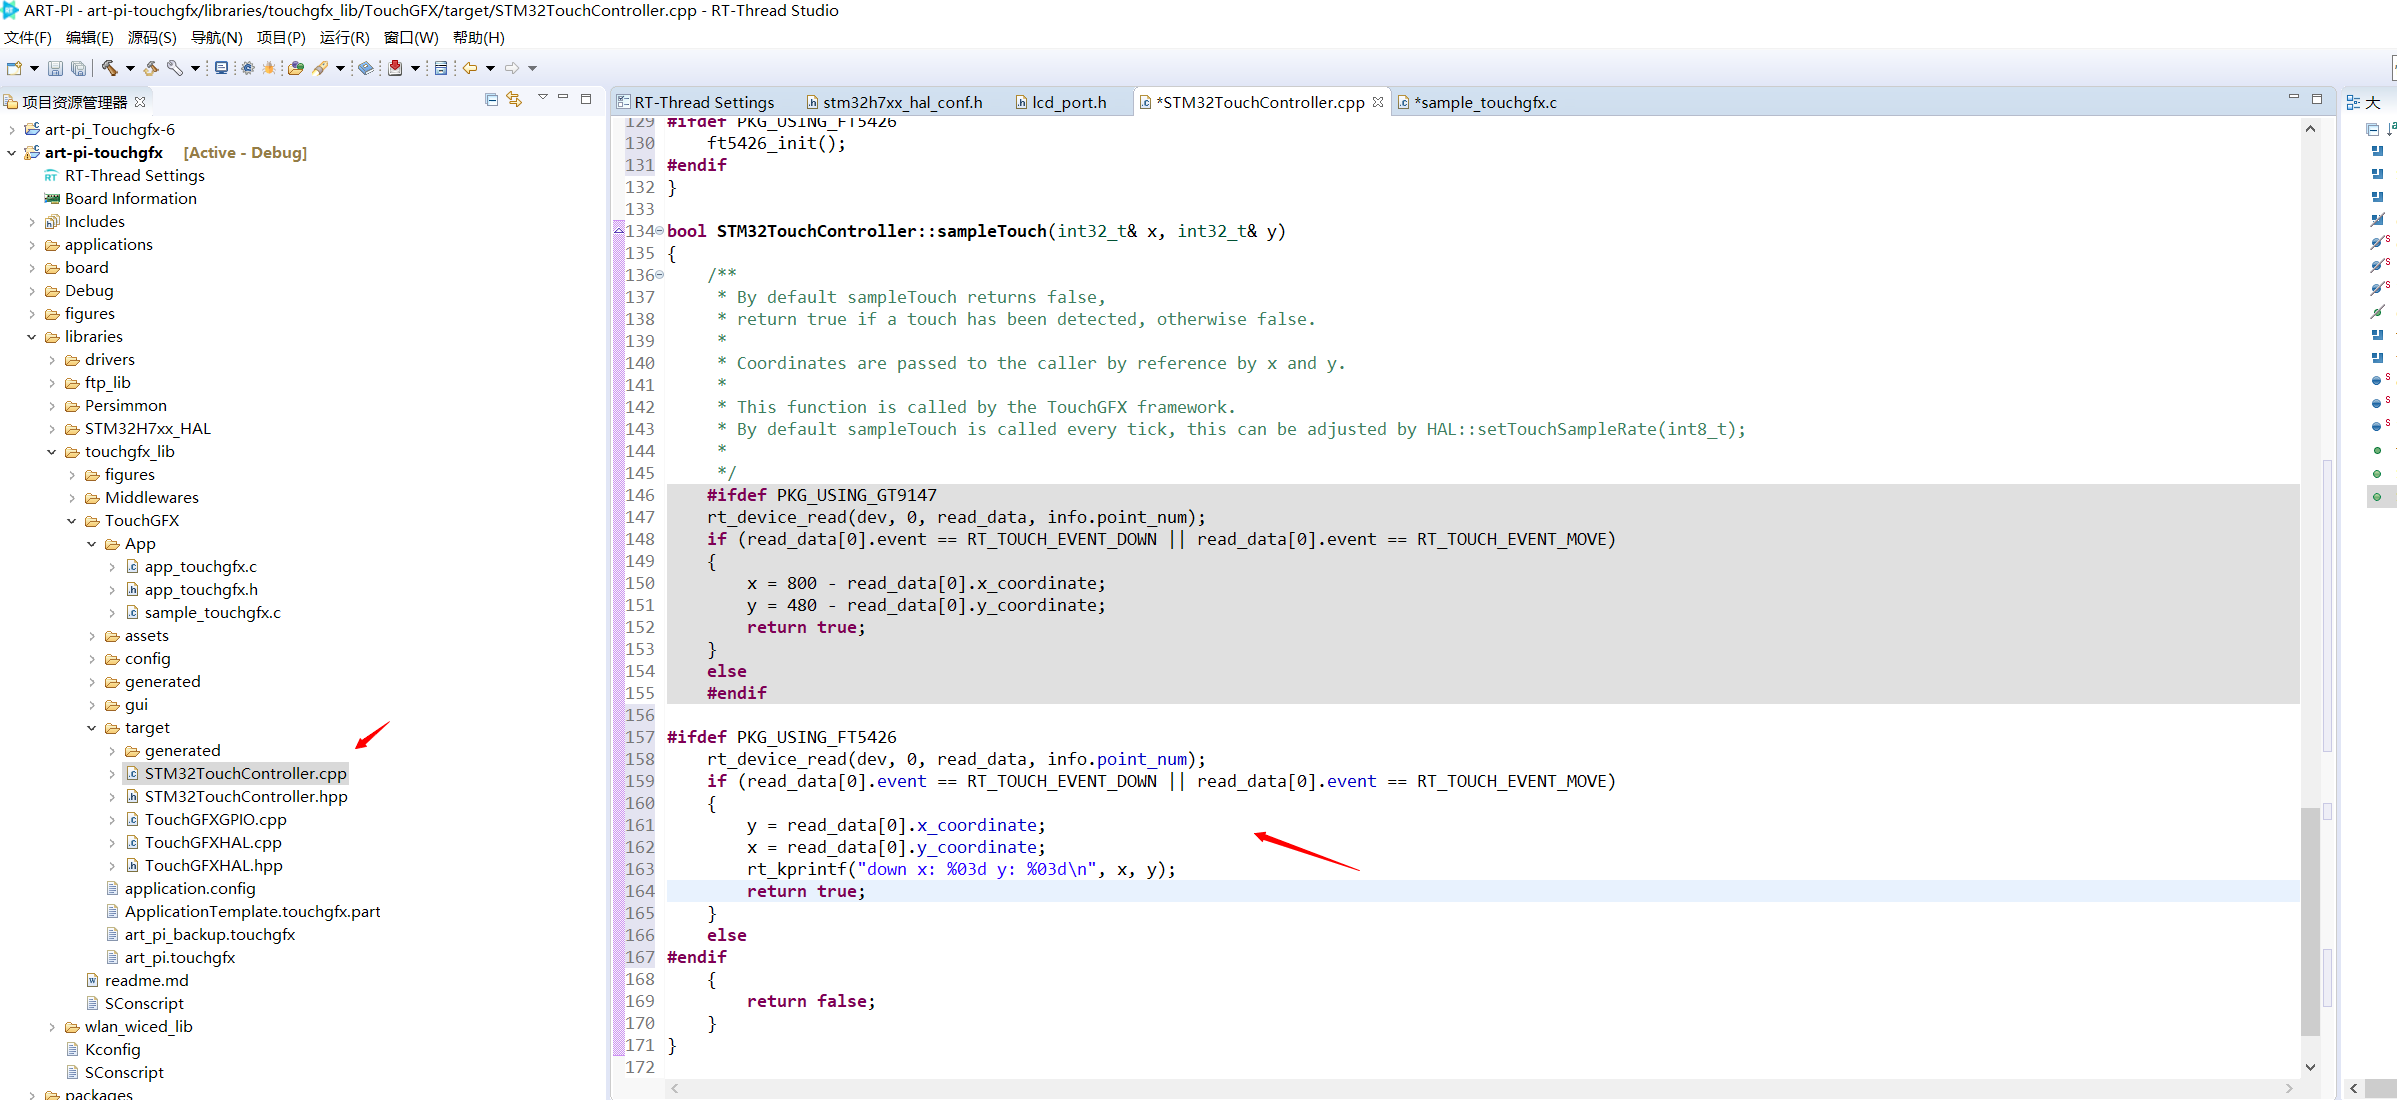Click collapse-all icon in outline panel
Viewport: 2397px width, 1100px height.
[2372, 129]
